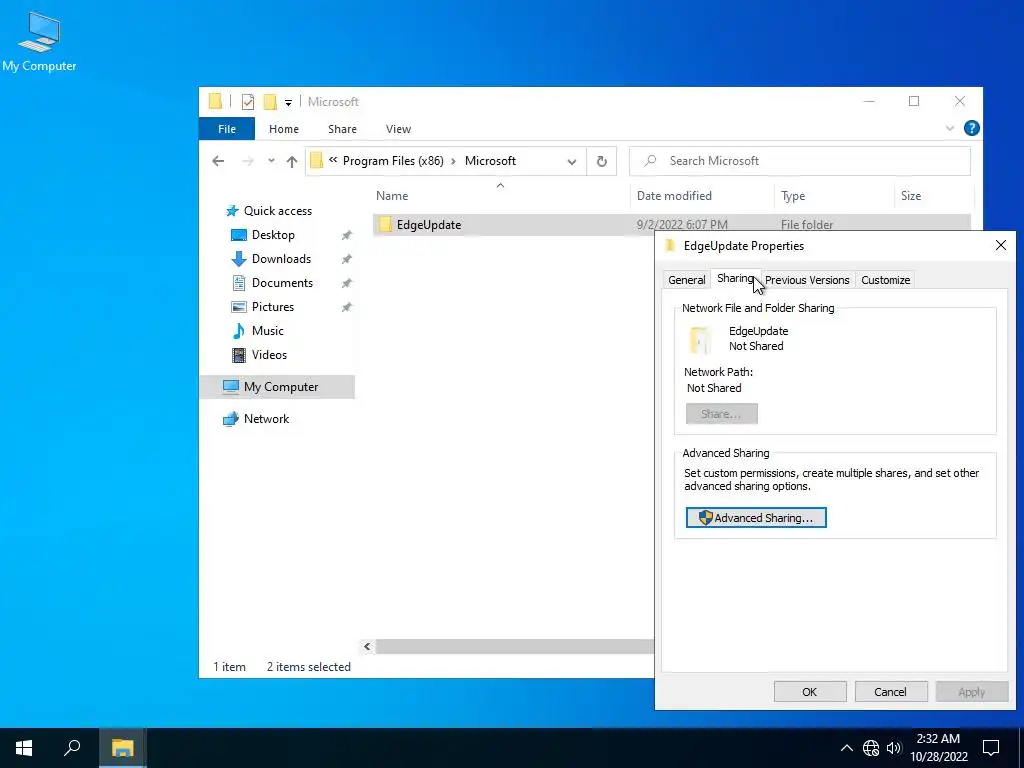Open Advanced Sharing... dialog
Screen dimensions: 1024x768
tap(756, 517)
